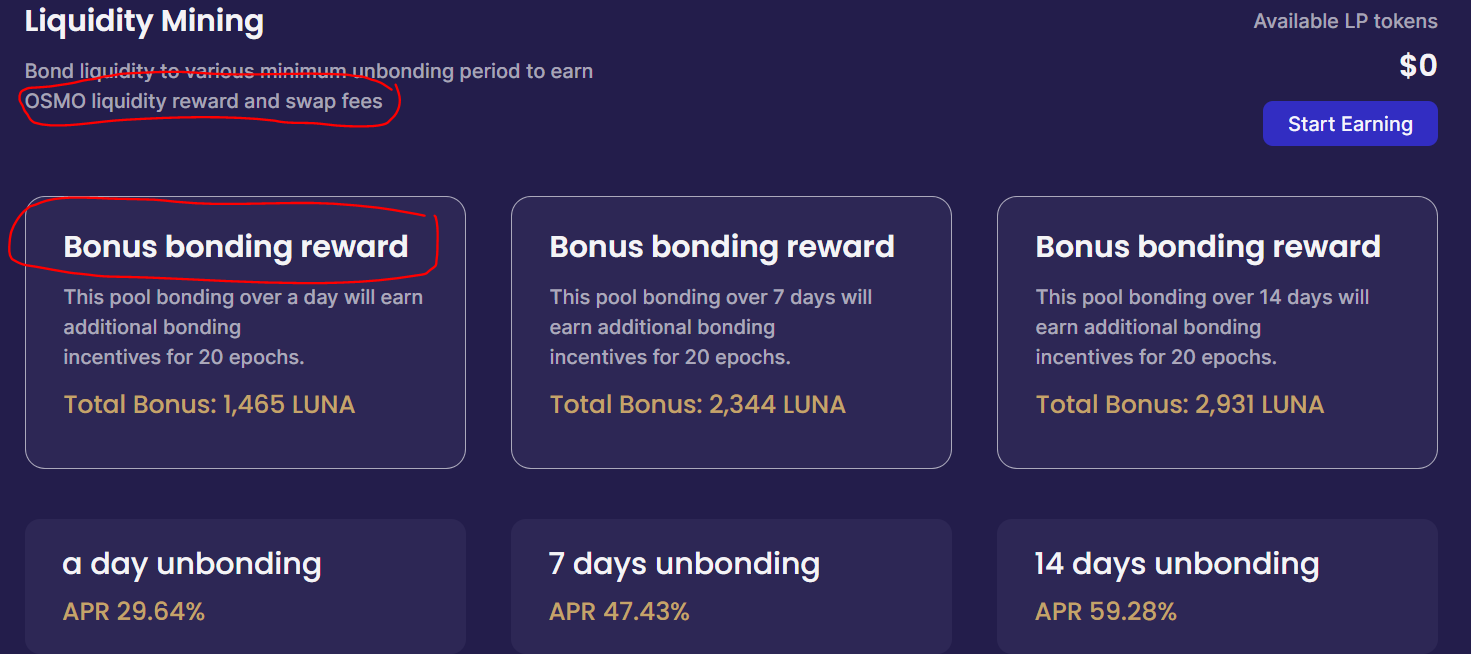
Task: Click the APR 59.28% value
Action: [x=1105, y=612]
